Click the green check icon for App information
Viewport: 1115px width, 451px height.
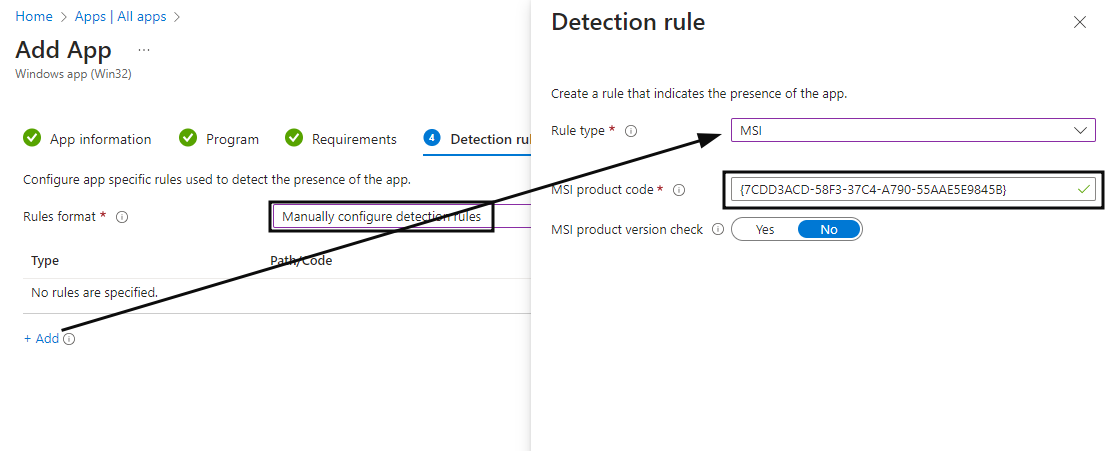point(32,138)
